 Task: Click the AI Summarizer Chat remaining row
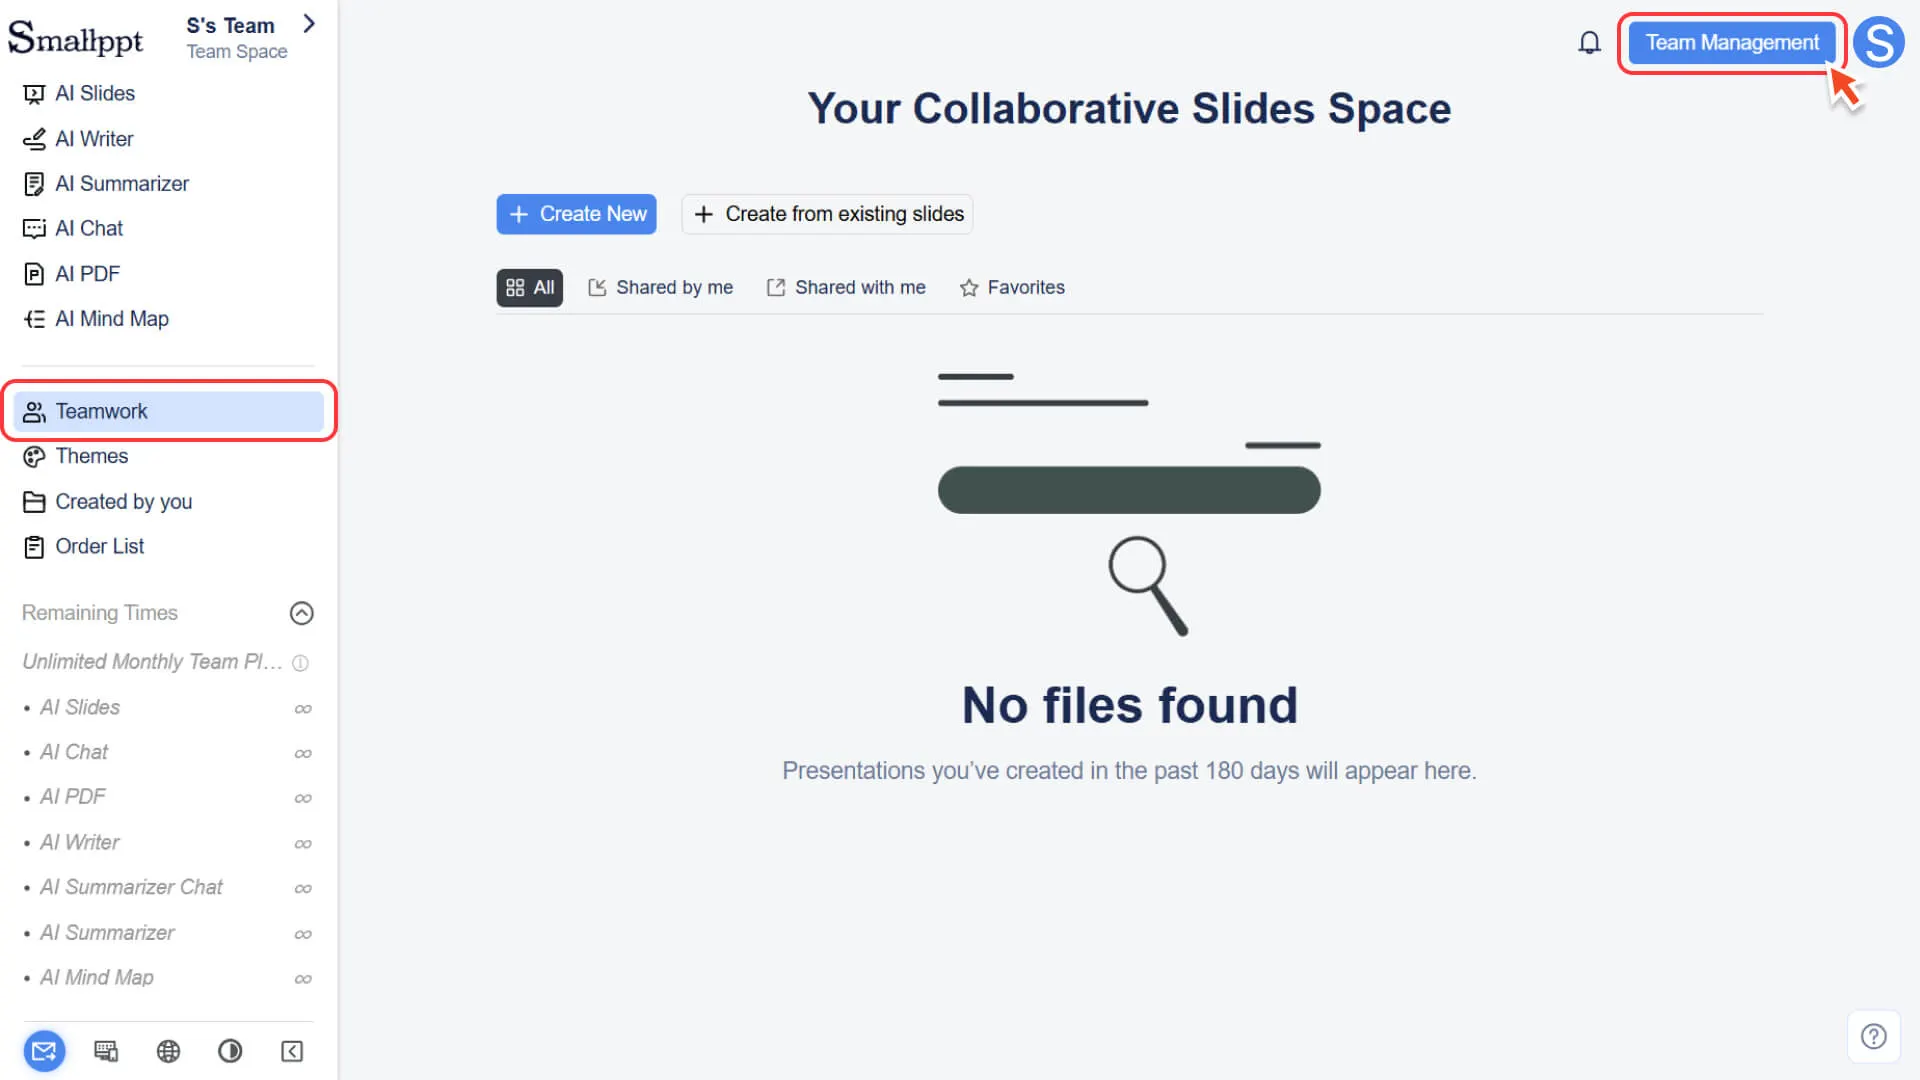(168, 888)
